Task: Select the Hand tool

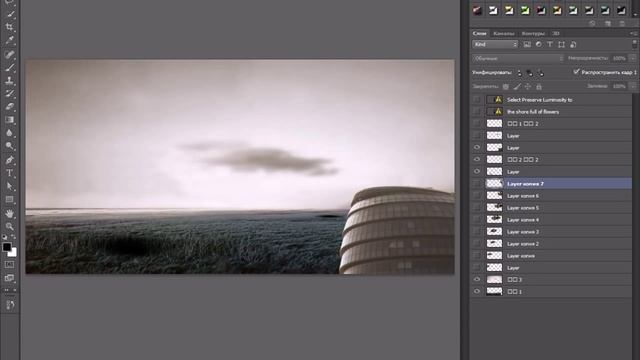Action: point(10,213)
